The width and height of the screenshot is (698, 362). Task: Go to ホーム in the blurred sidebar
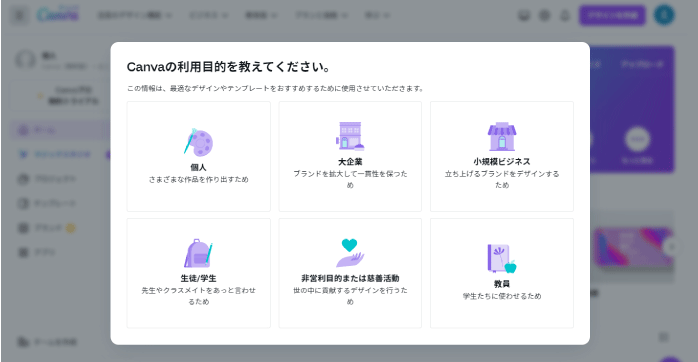pyautogui.click(x=59, y=130)
